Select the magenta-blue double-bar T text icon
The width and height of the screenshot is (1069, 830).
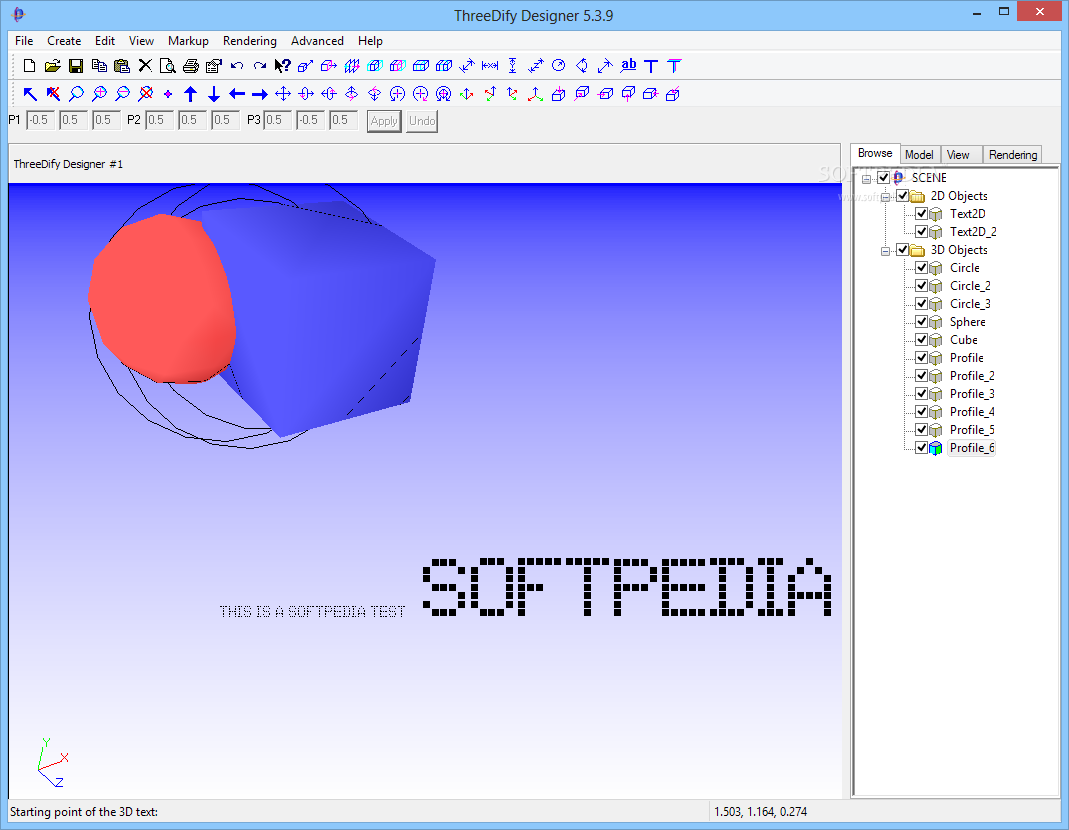pyautogui.click(x=674, y=66)
